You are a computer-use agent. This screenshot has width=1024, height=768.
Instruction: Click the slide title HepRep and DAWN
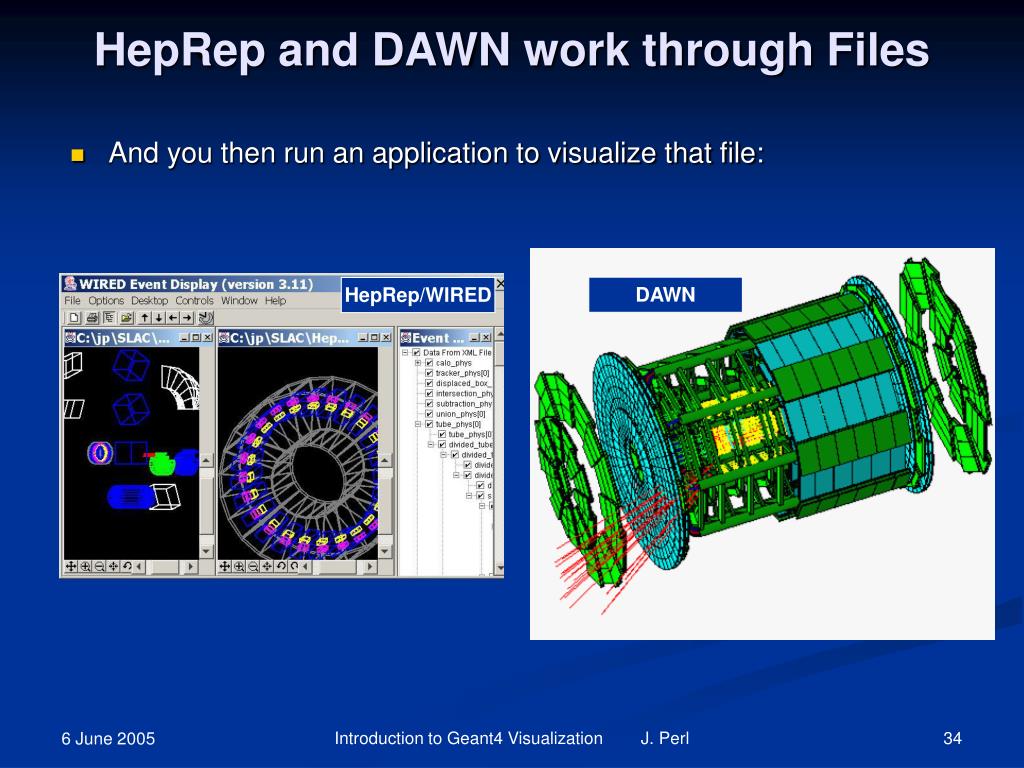pos(512,50)
